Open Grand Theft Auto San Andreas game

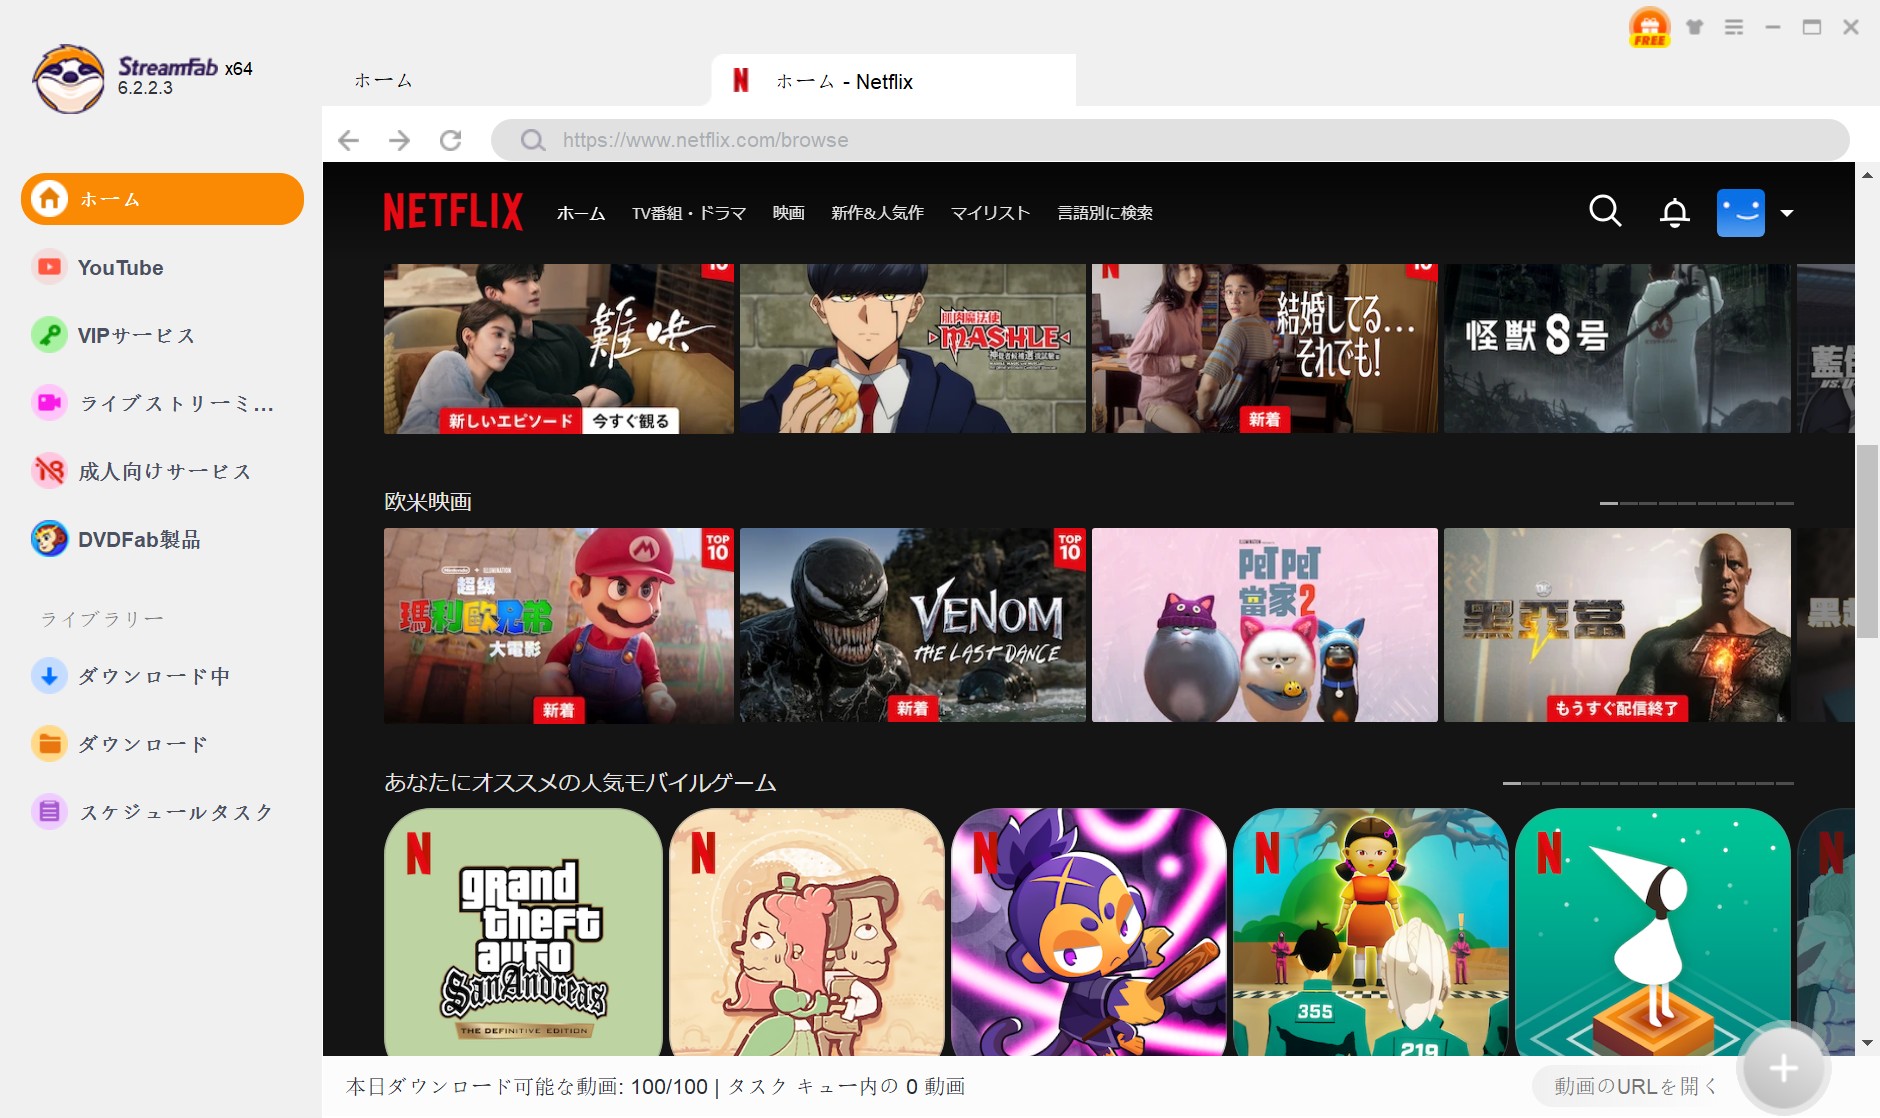(523, 932)
